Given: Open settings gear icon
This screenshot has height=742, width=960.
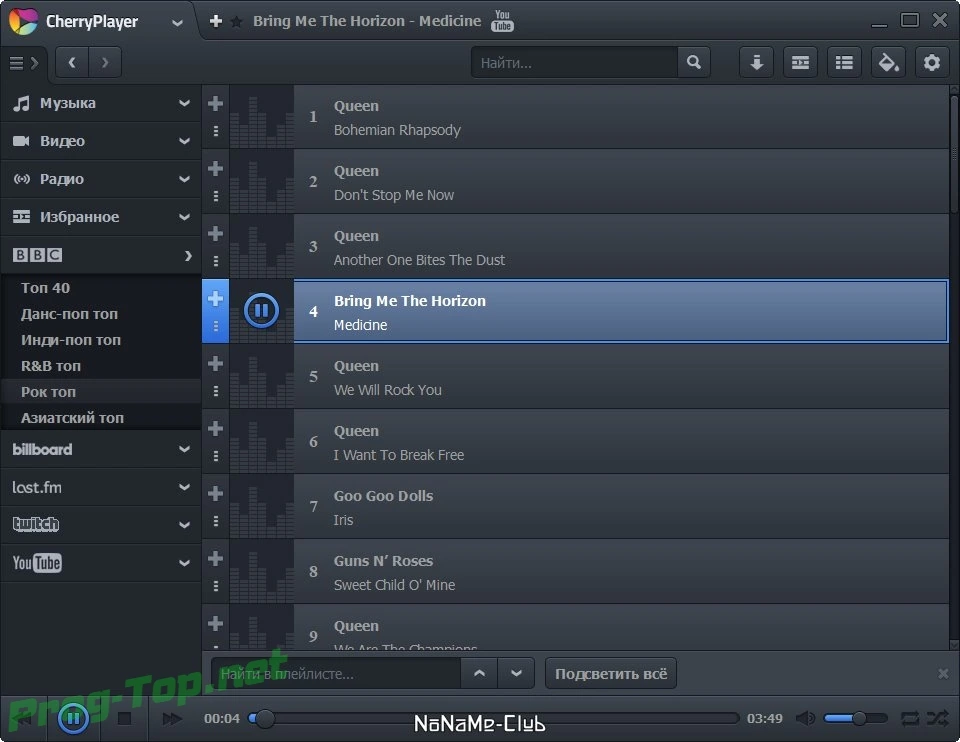Looking at the screenshot, I should [932, 62].
